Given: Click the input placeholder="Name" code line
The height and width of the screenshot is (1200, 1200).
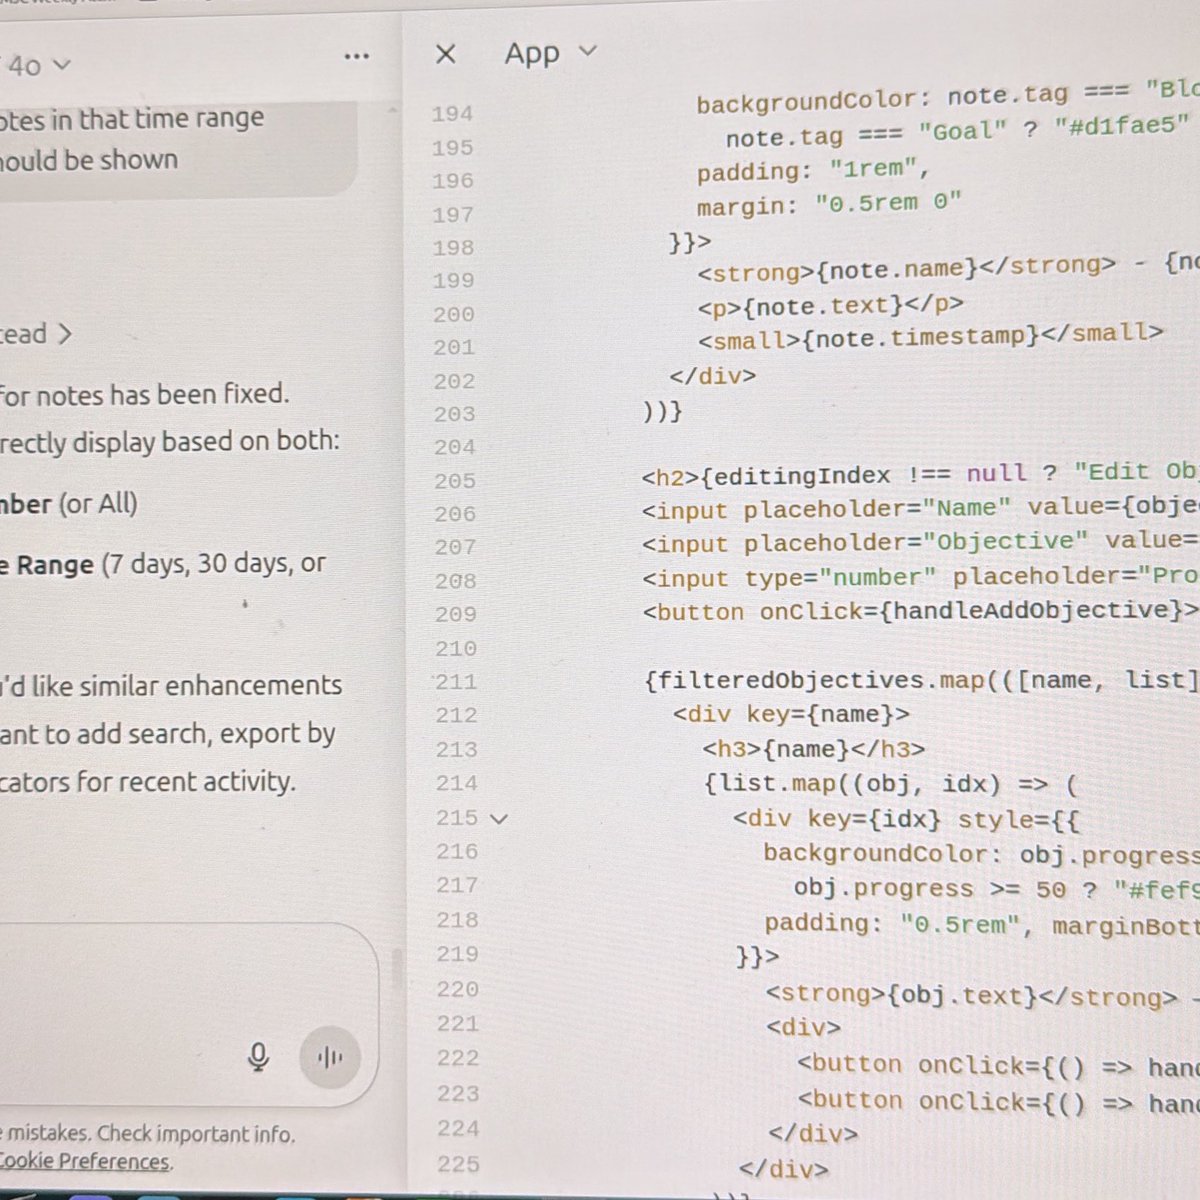Looking at the screenshot, I should click(x=920, y=508).
